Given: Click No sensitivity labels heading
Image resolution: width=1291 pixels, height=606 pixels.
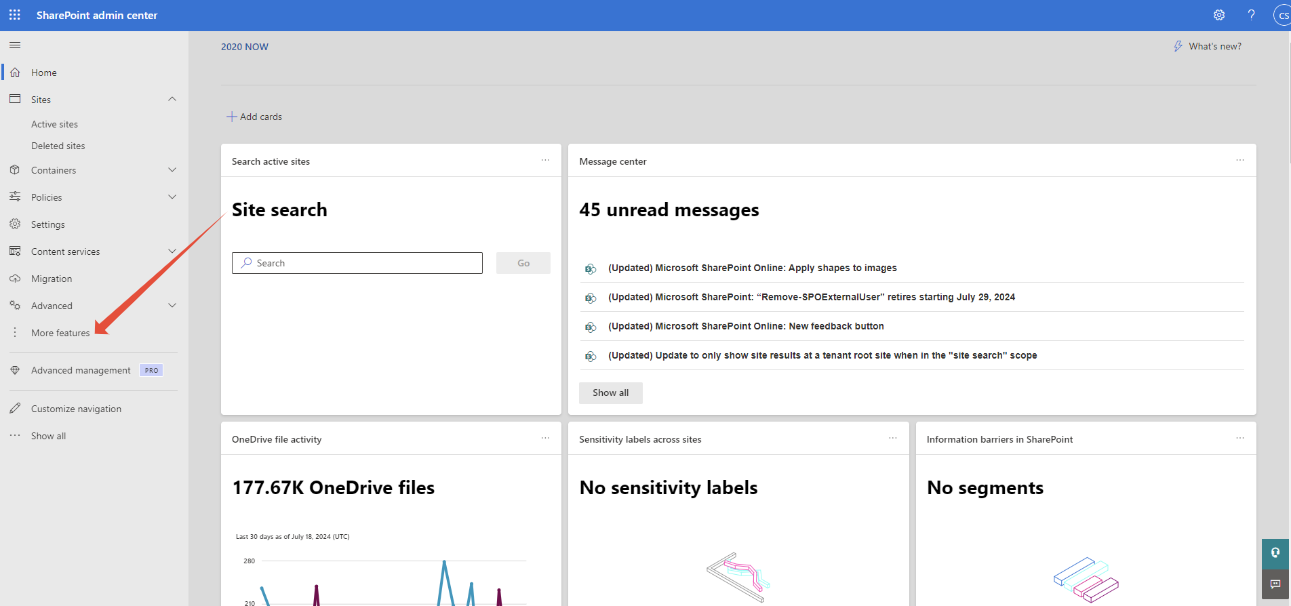Looking at the screenshot, I should coord(668,488).
